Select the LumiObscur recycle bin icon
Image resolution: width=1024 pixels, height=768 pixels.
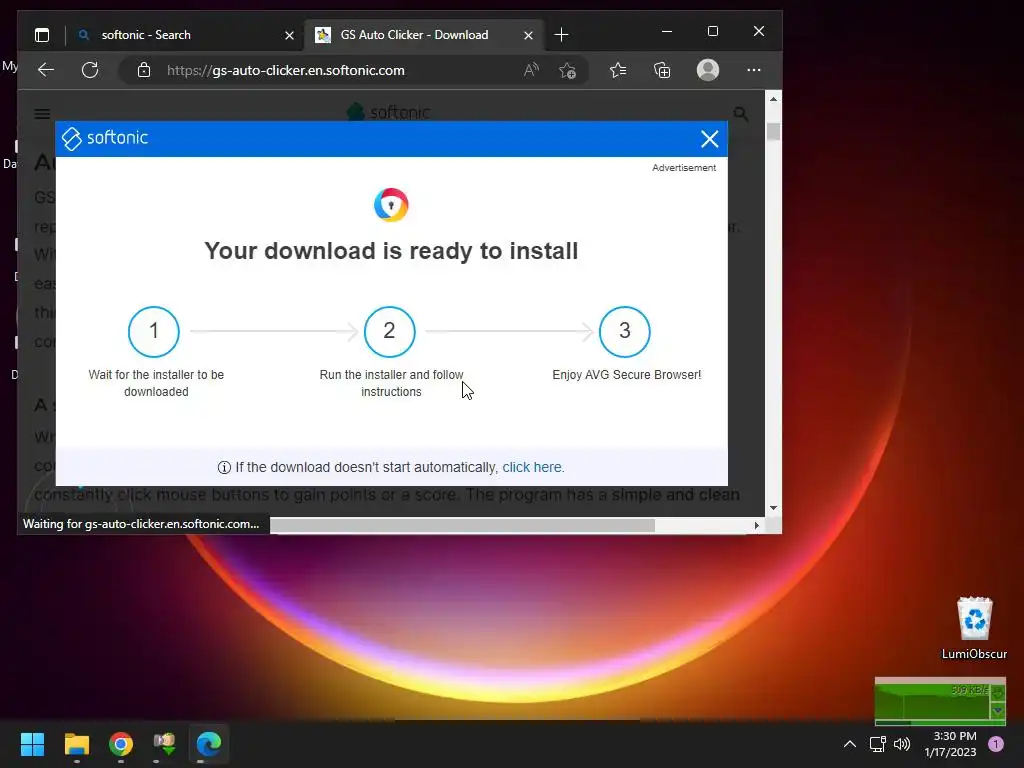(x=974, y=628)
